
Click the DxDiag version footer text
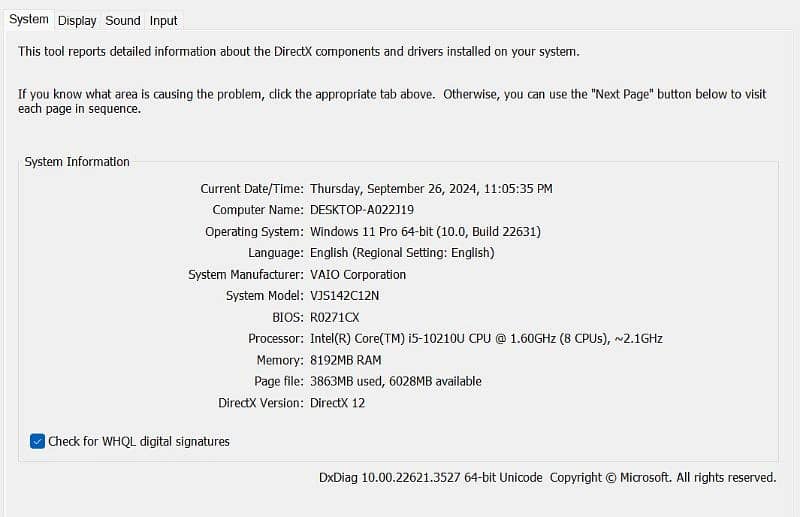click(x=547, y=477)
